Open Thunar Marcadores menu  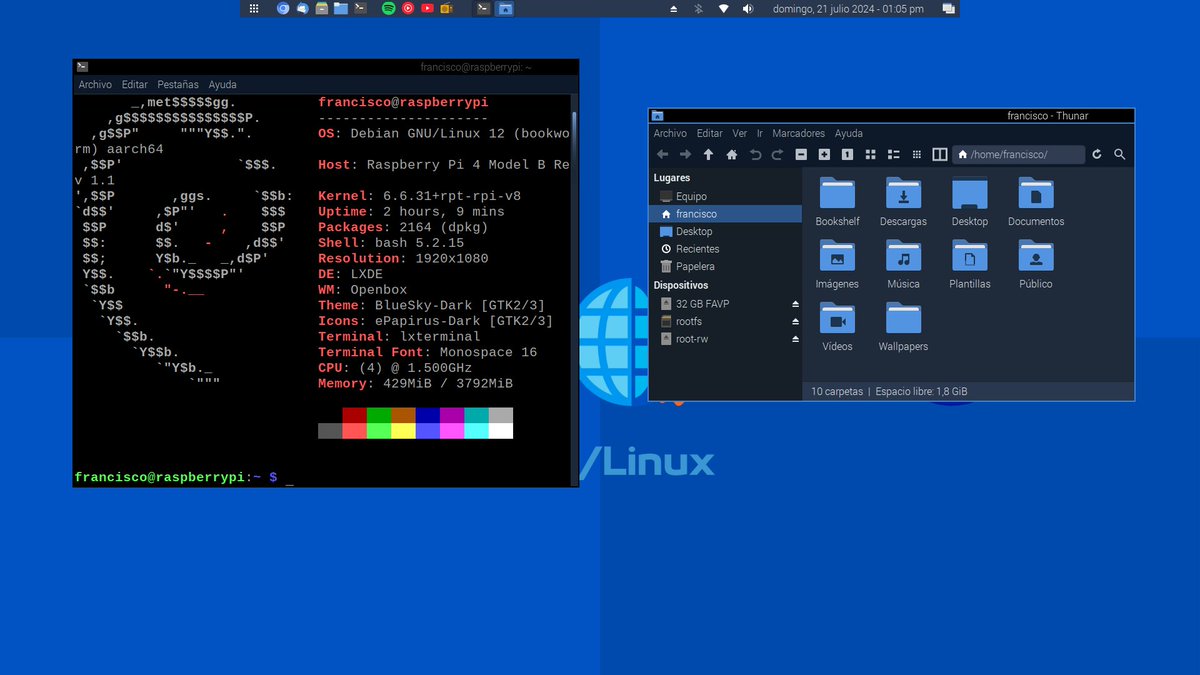point(799,133)
